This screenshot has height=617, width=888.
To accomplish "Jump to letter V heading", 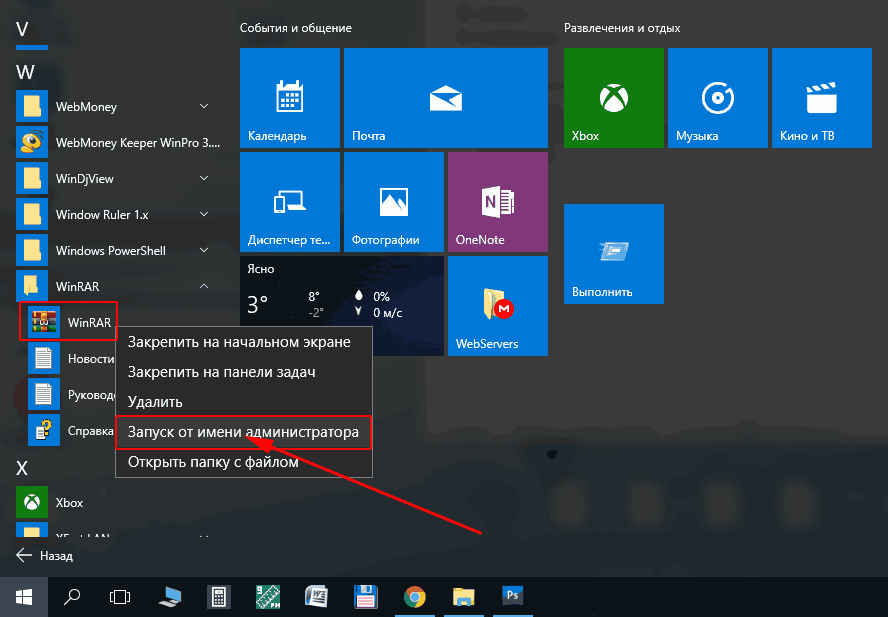I will tap(22, 29).
